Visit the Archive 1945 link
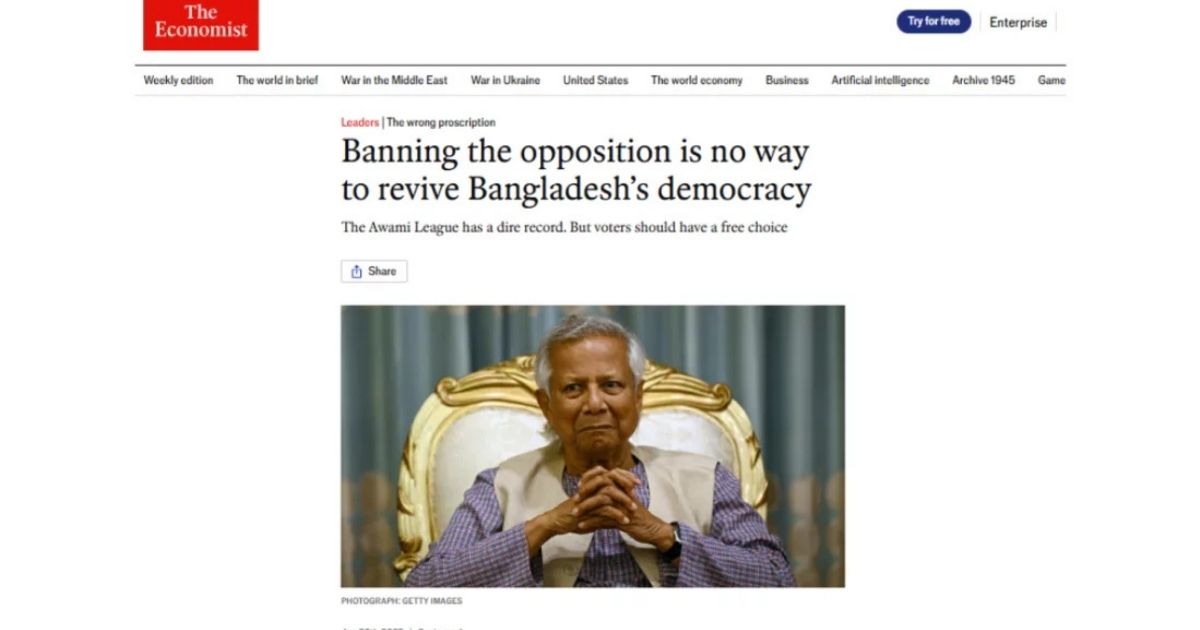1200x630 pixels. 983,80
